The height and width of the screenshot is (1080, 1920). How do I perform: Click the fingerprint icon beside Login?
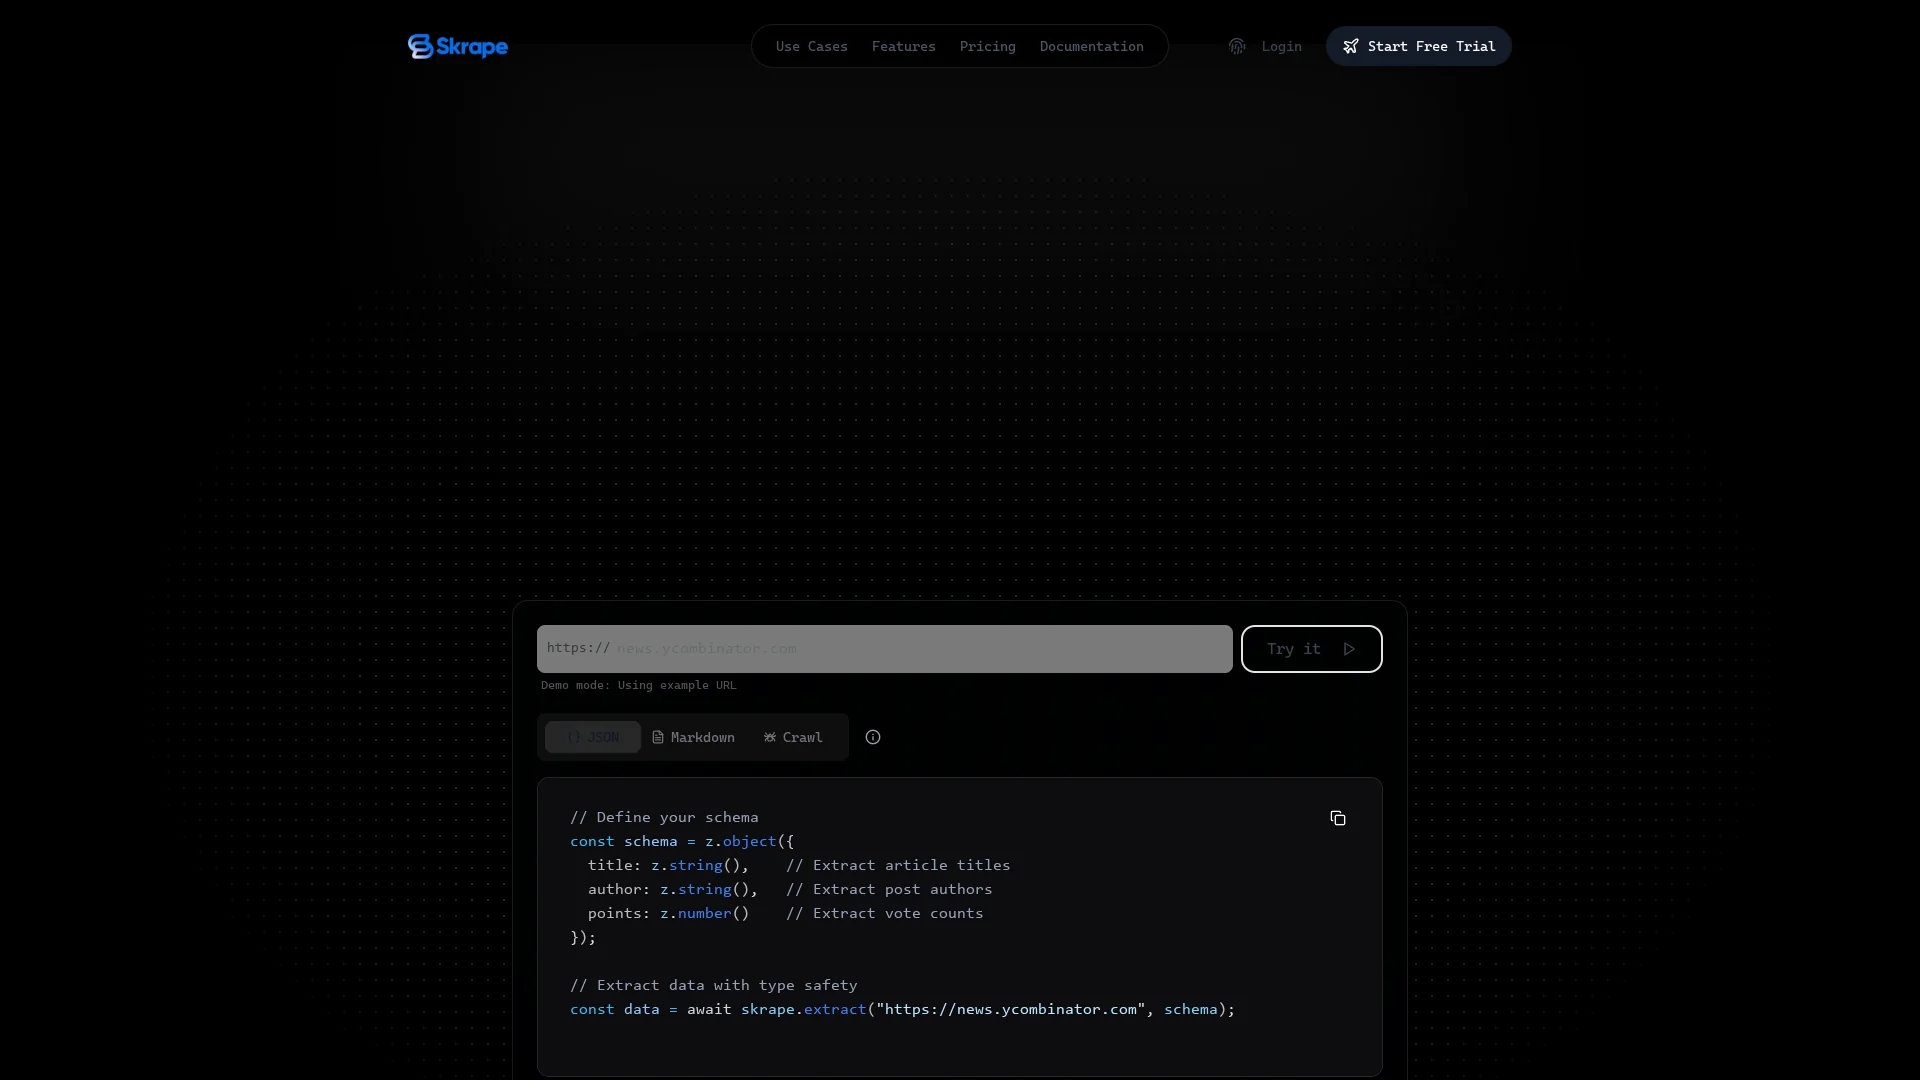(x=1237, y=46)
